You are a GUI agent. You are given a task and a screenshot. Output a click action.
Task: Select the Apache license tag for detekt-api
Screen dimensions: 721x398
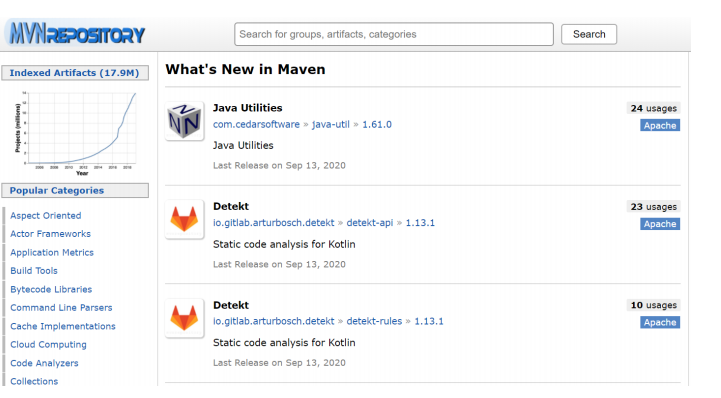(x=660, y=224)
